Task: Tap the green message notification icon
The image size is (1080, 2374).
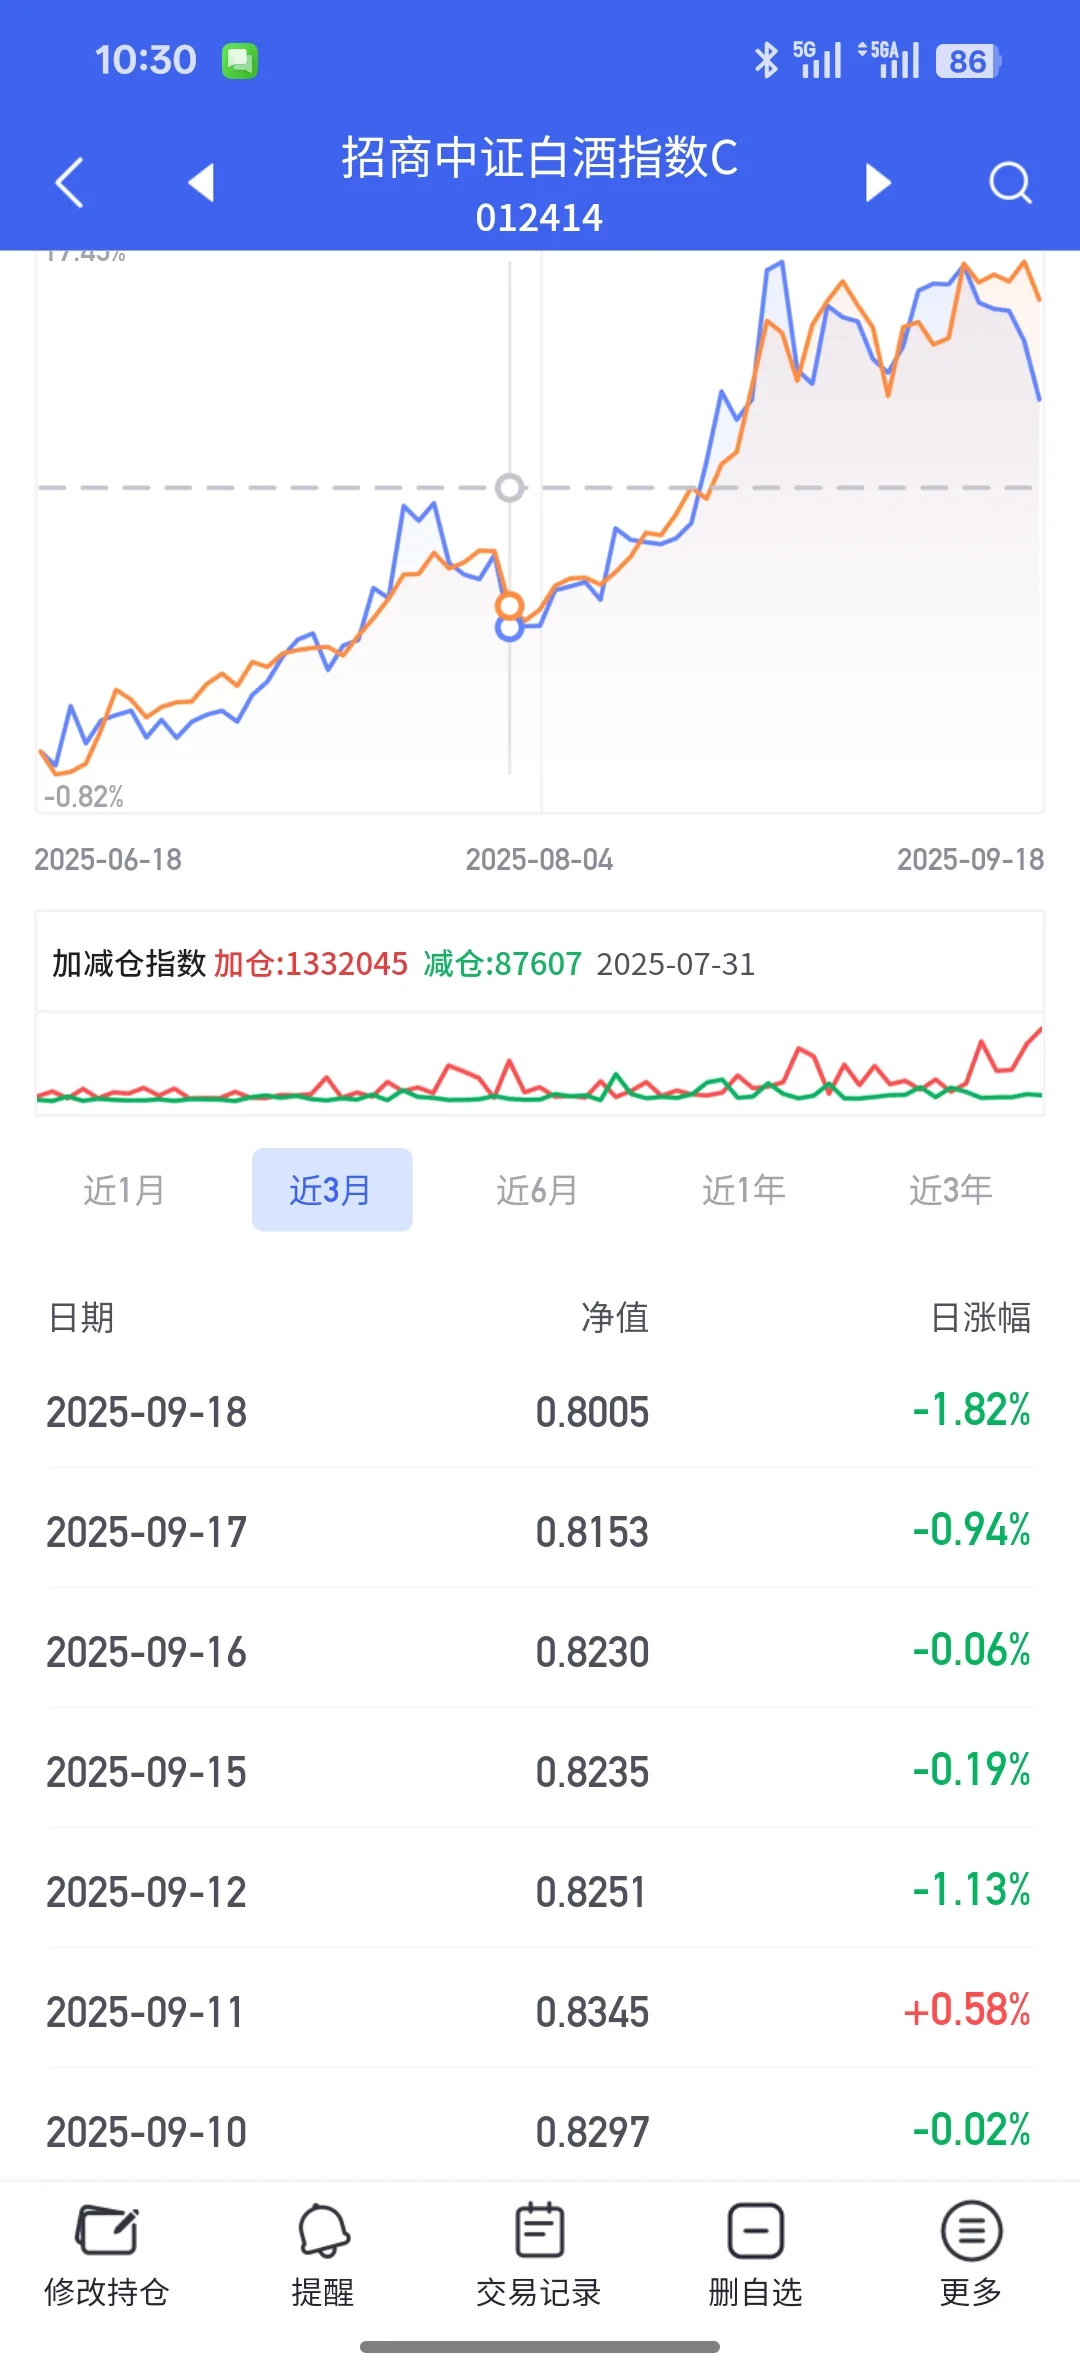Action: point(240,61)
